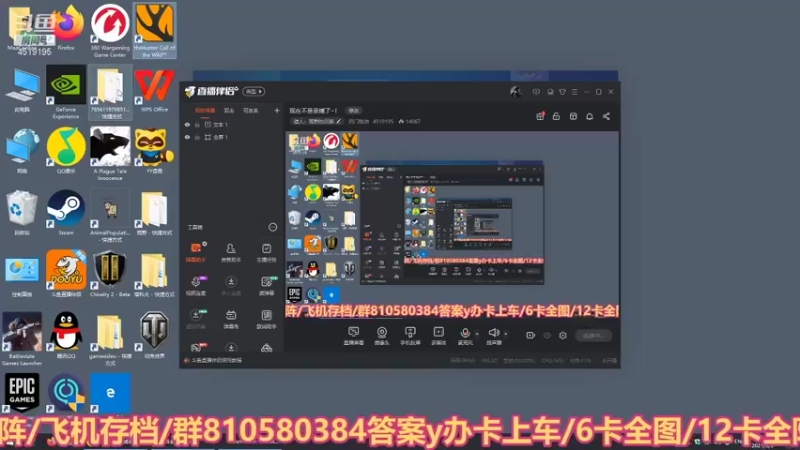800x450 pixels.
Task: Open the orange 弹幕助手 tool
Action: (196, 252)
